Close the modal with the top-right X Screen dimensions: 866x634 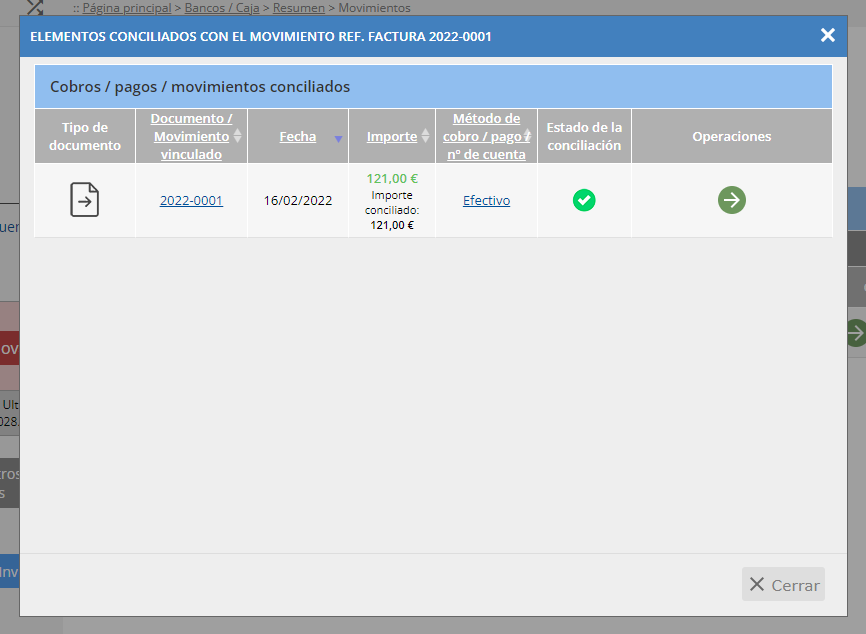pyautogui.click(x=827, y=35)
